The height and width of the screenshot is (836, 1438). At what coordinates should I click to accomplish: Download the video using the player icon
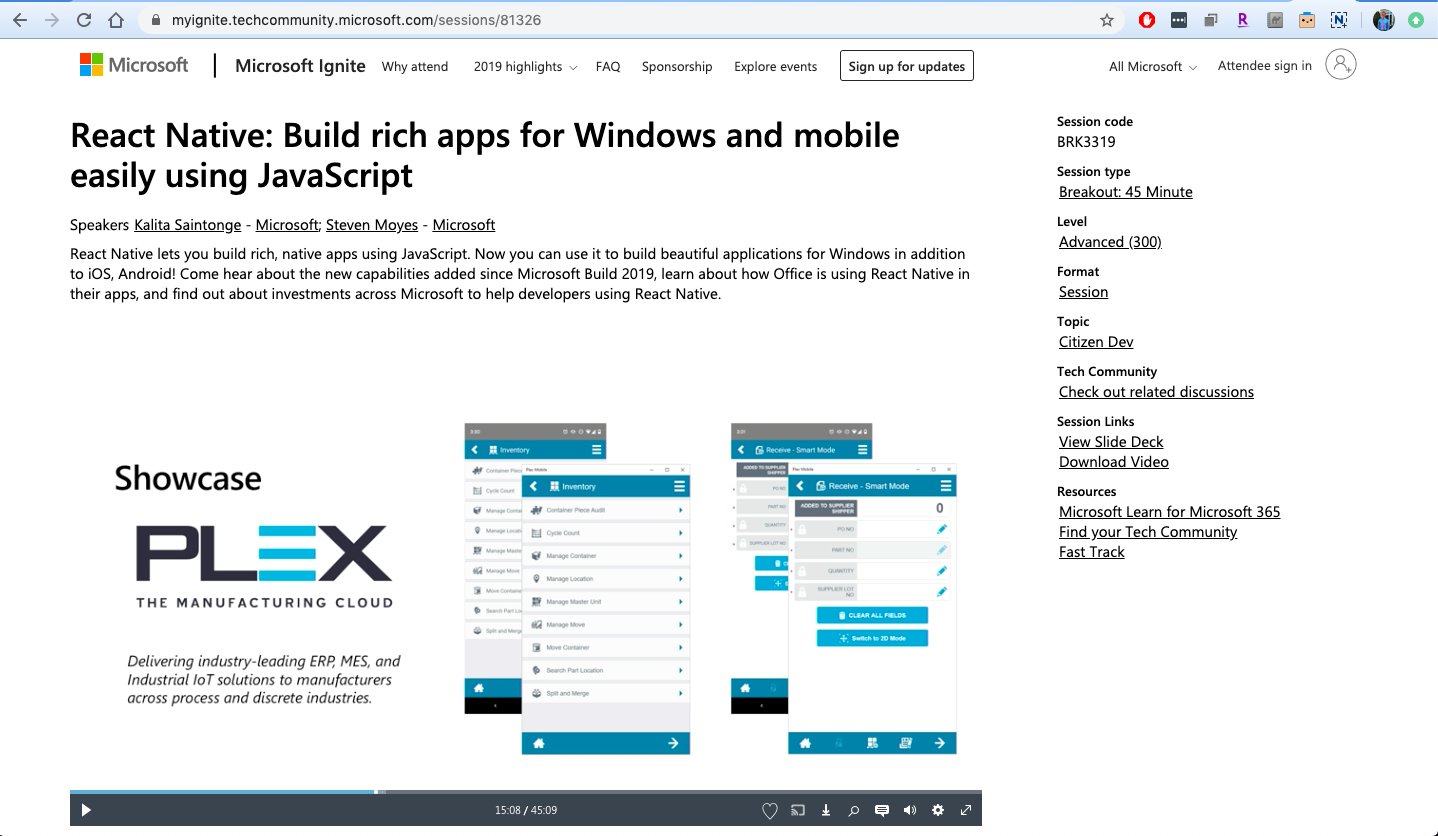825,810
